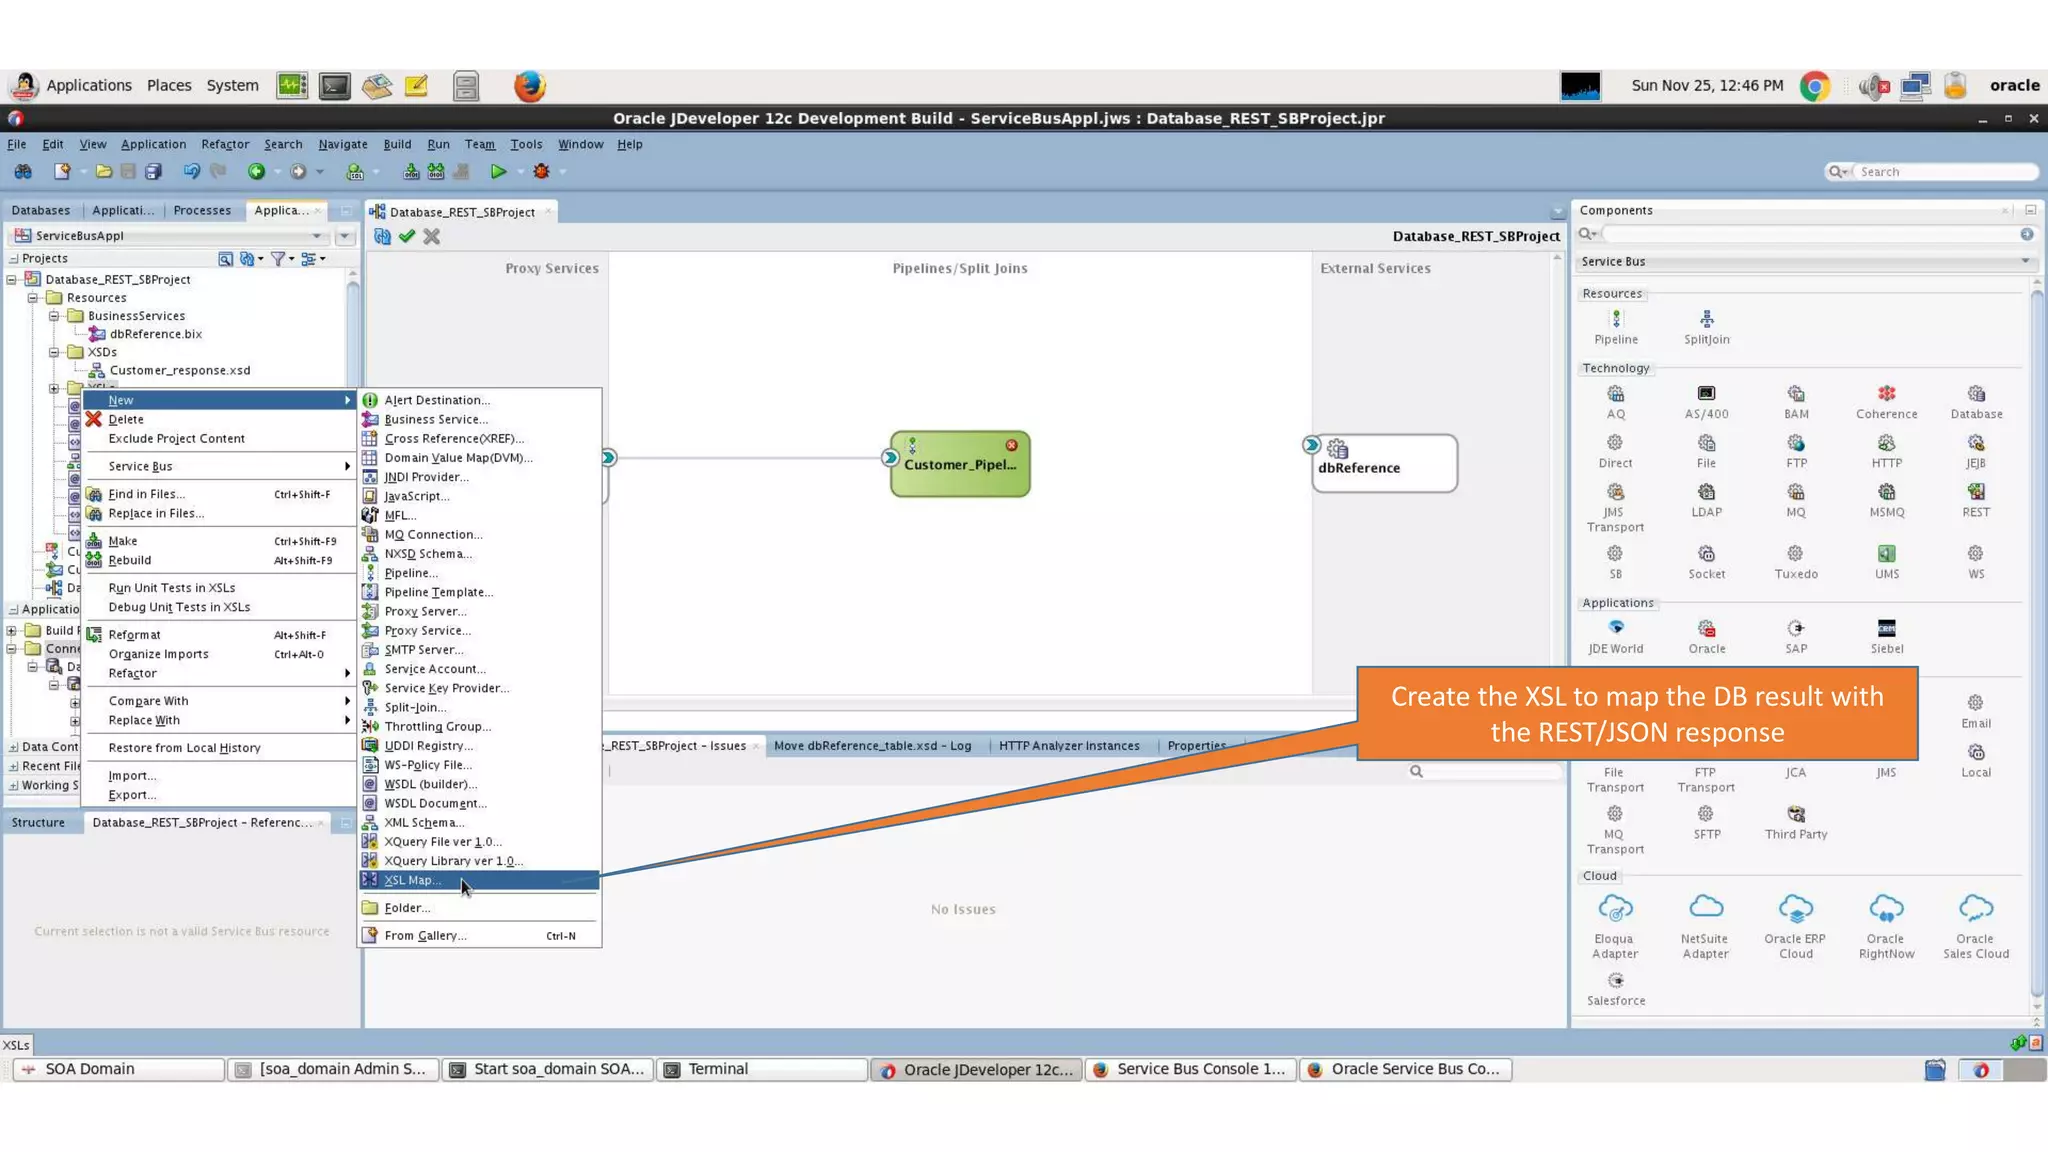Pick the AS/400 technology adapter

[x=1706, y=402]
